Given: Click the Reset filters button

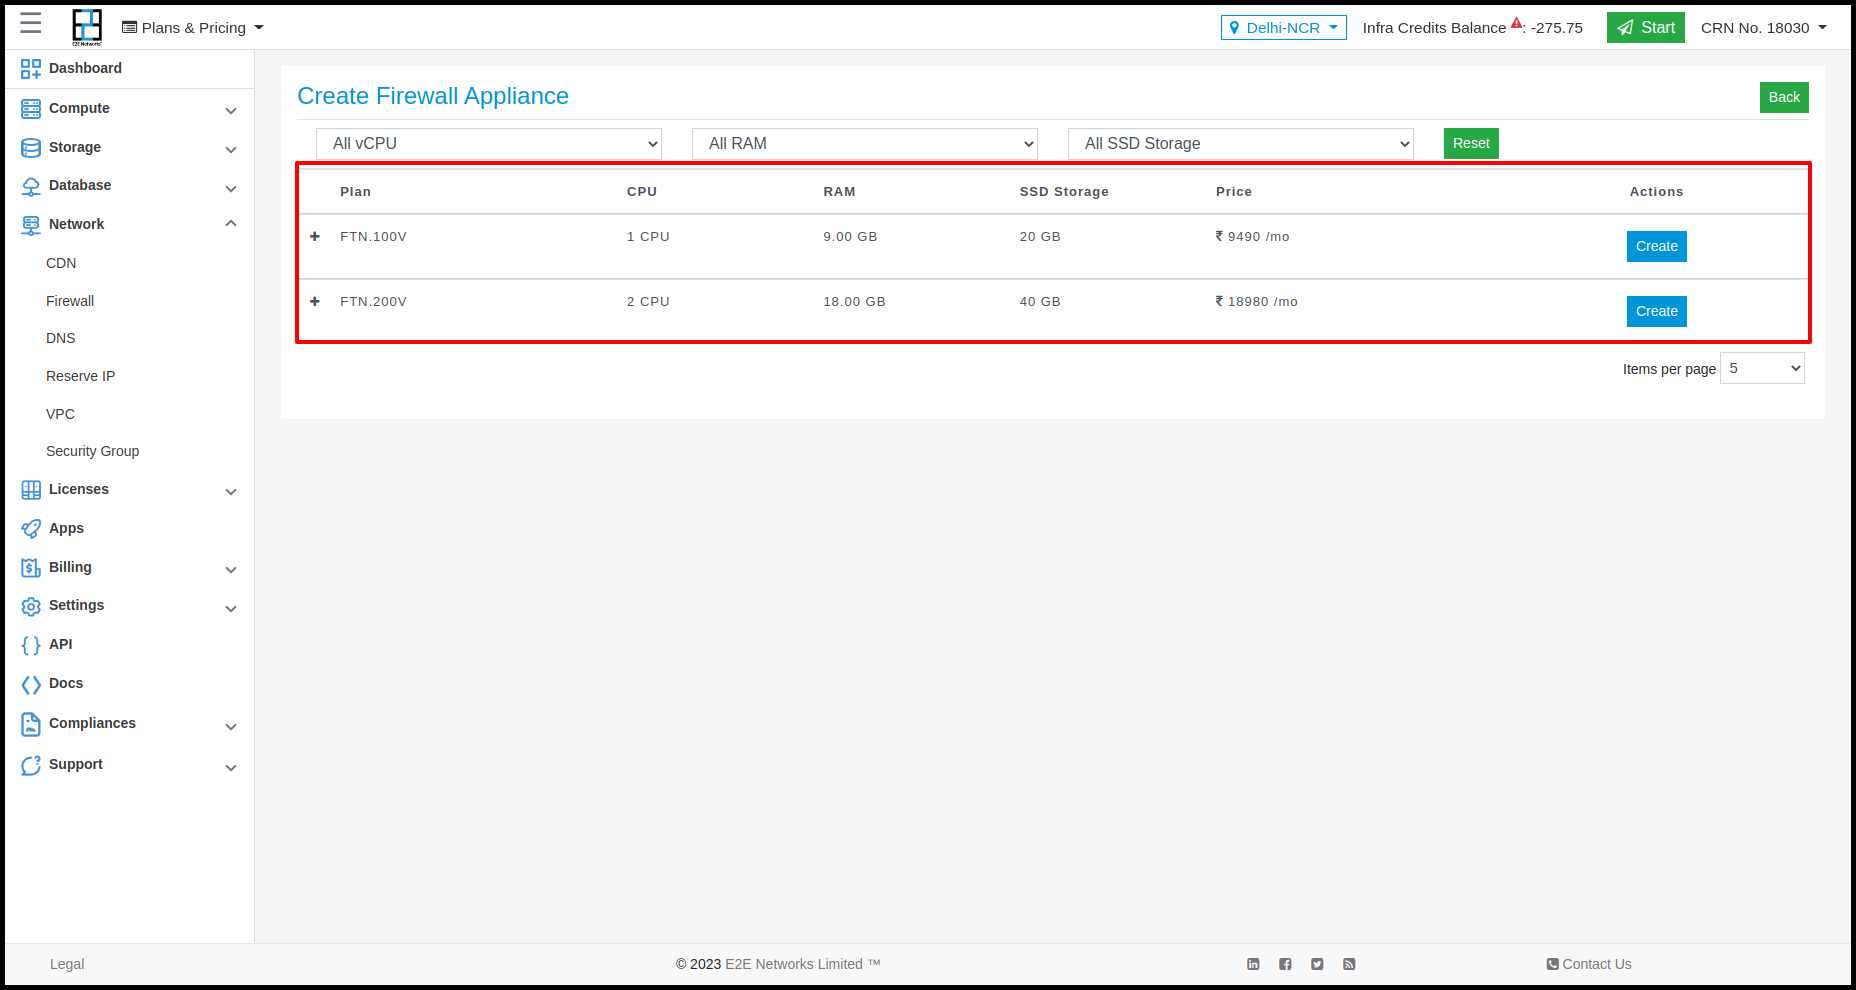Looking at the screenshot, I should [x=1471, y=143].
